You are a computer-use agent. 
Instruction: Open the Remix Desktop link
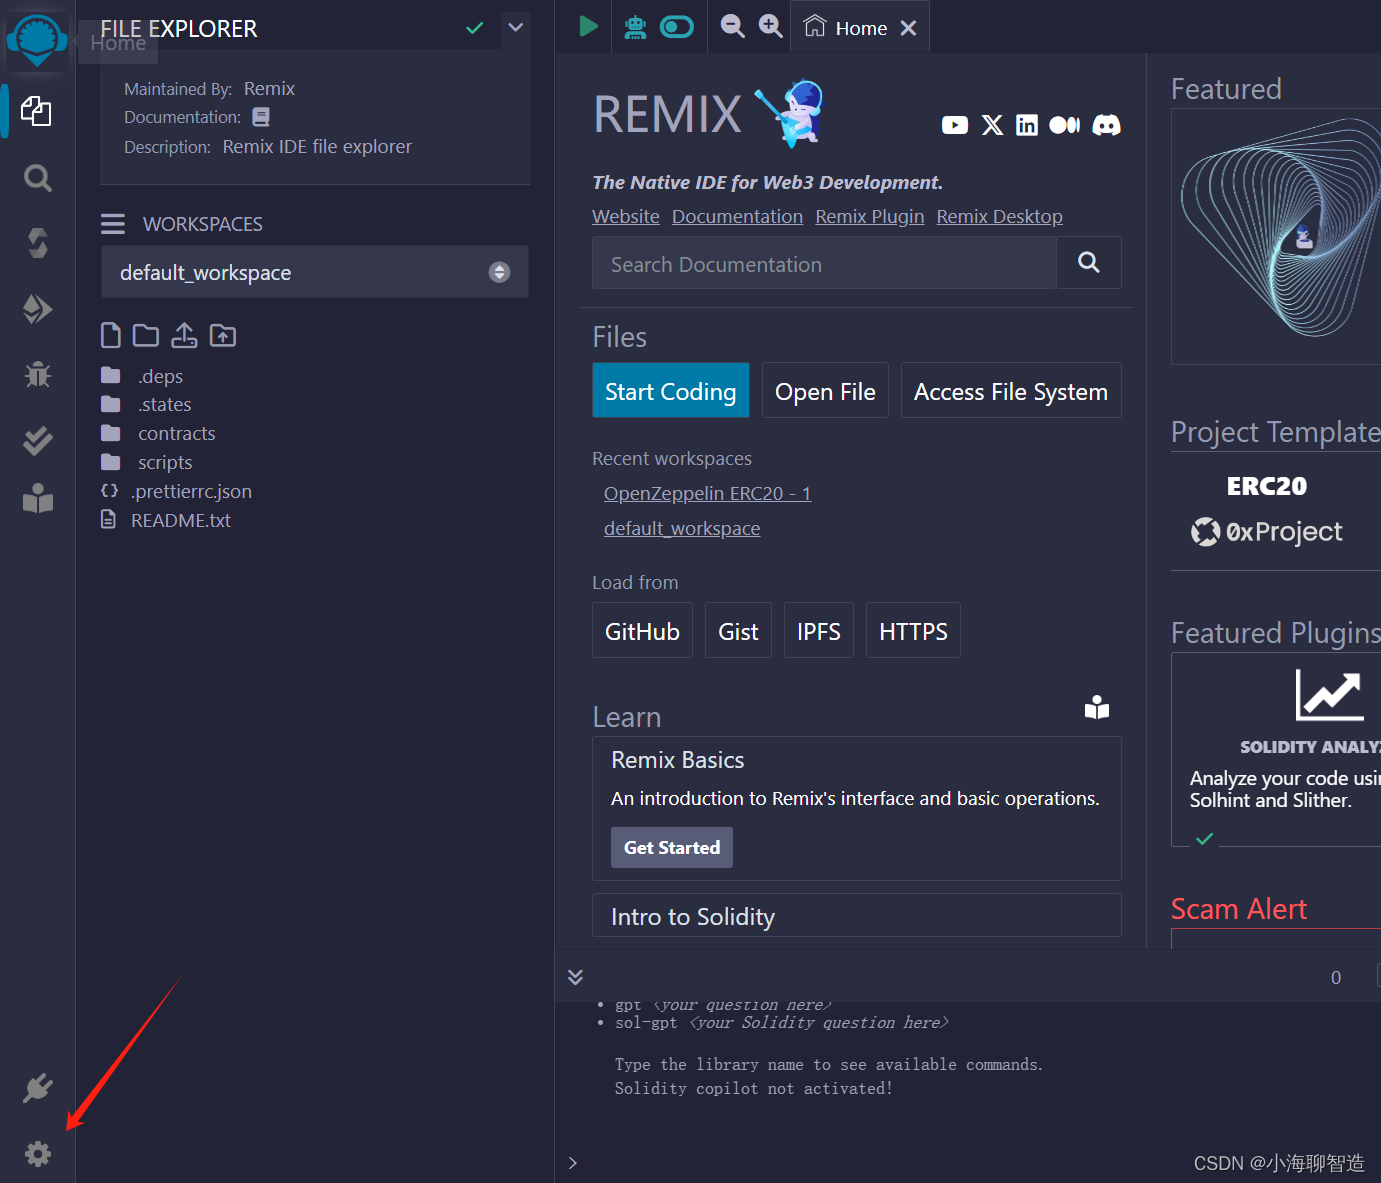click(999, 217)
